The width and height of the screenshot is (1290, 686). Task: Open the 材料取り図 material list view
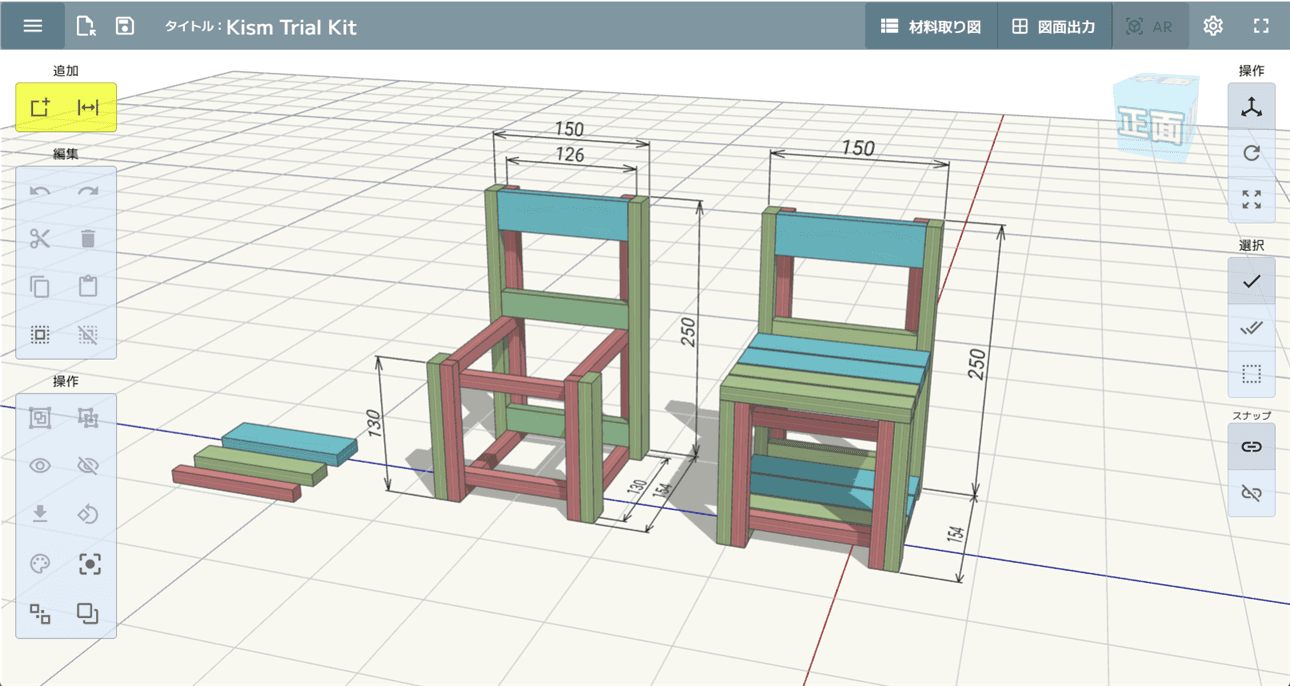tap(930, 26)
